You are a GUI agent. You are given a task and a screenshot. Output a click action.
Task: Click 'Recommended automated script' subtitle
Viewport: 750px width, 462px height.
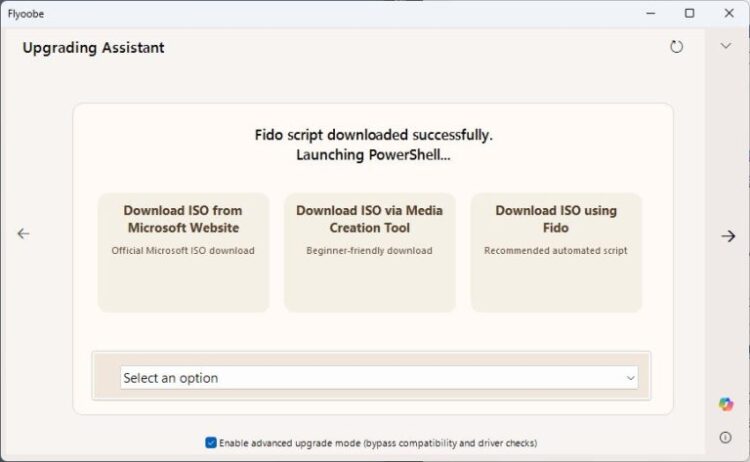(556, 251)
